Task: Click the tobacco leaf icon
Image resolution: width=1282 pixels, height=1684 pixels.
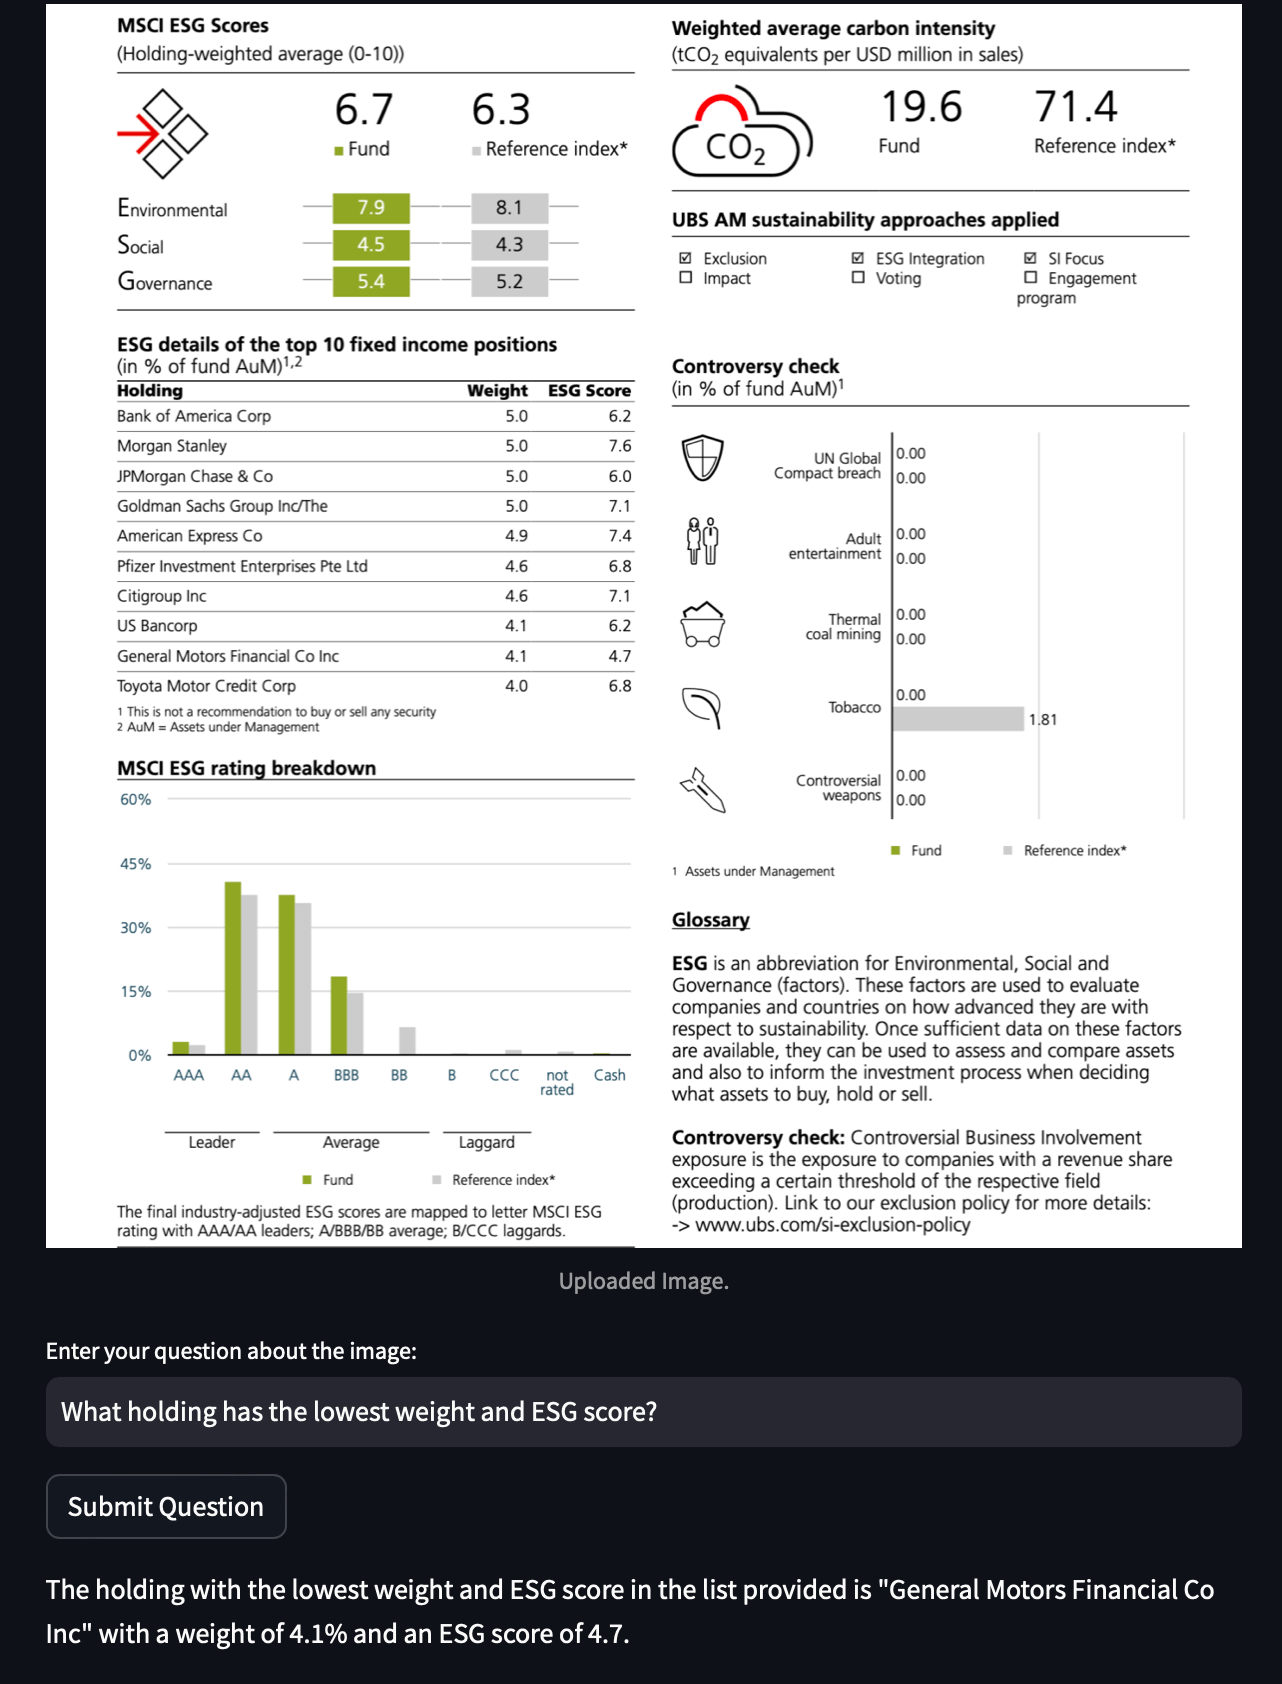Action: (702, 707)
